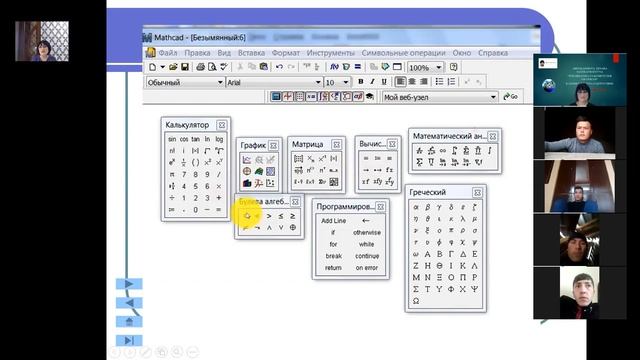This screenshot has width=640, height=360.
Task: Insert the capital Omega Ω letter
Action: 416,301
